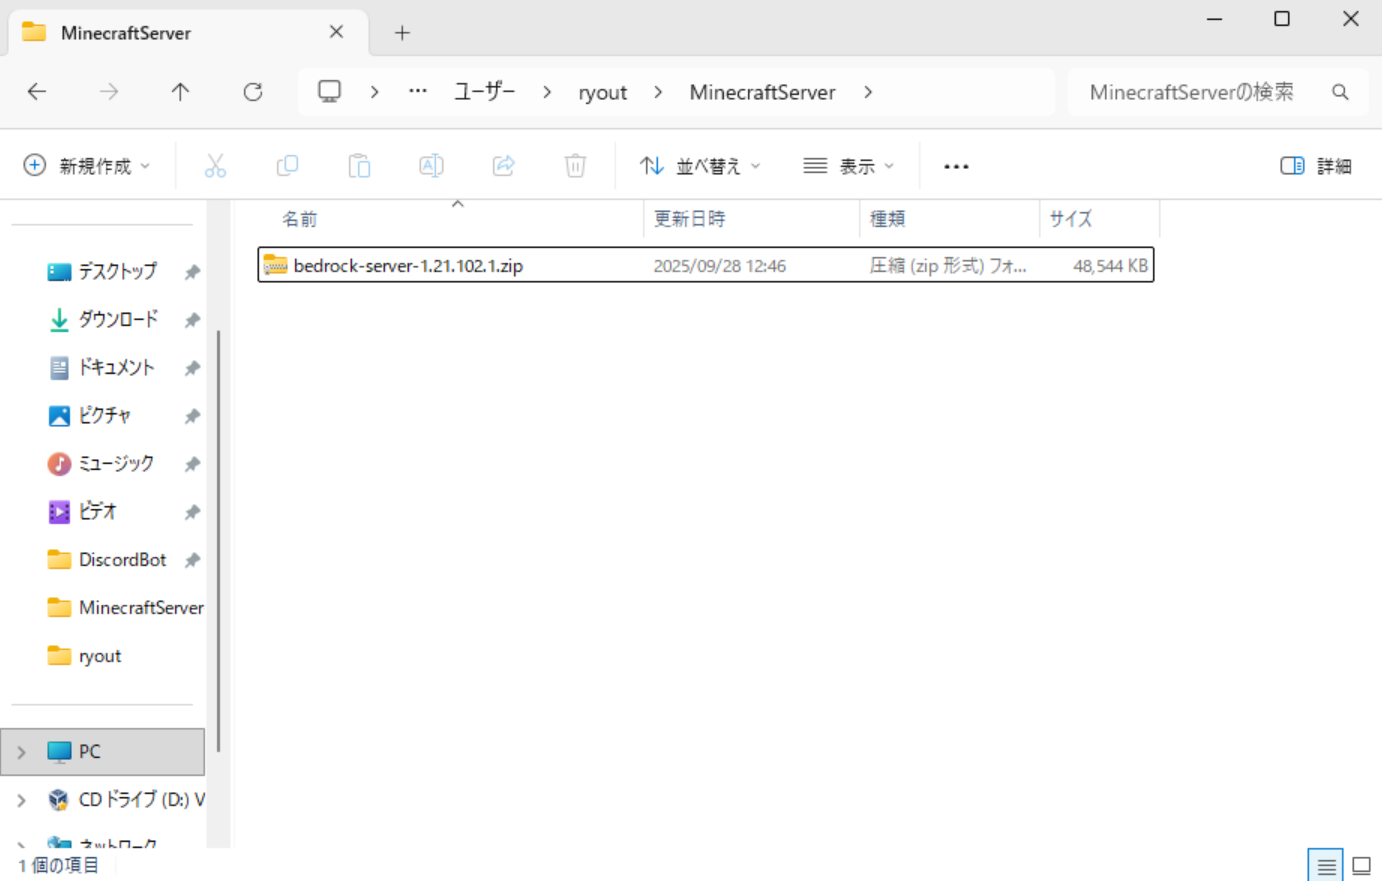Switch to large icons view mode

pyautogui.click(x=1361, y=865)
